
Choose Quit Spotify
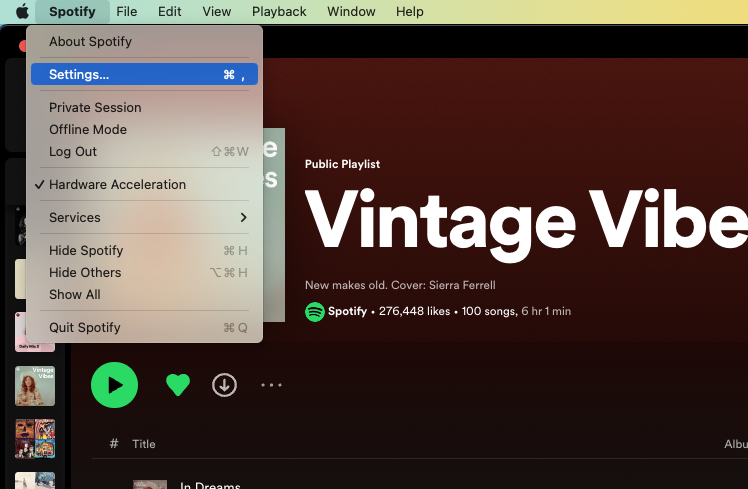click(145, 327)
